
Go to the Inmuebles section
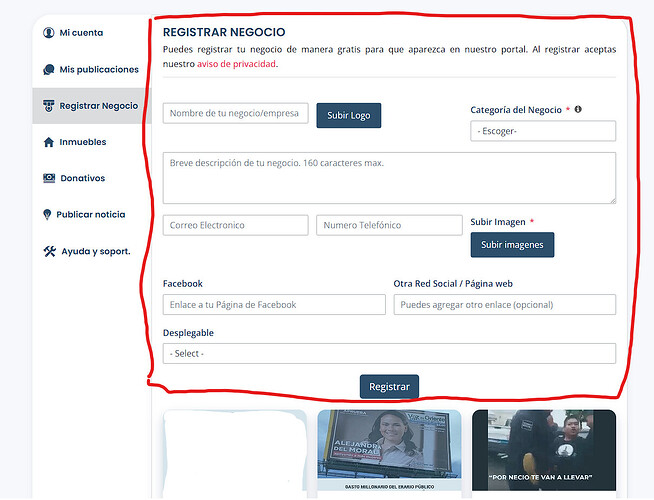(83, 142)
